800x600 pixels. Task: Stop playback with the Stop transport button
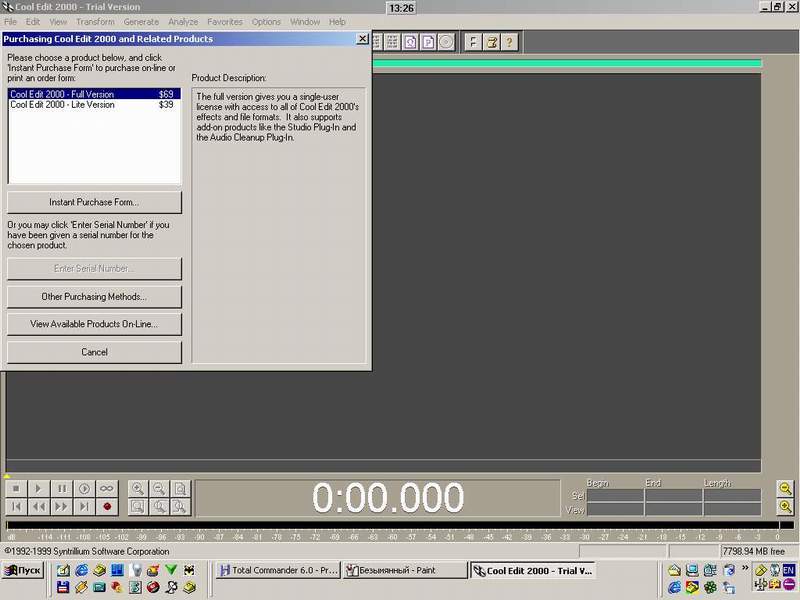coord(16,489)
